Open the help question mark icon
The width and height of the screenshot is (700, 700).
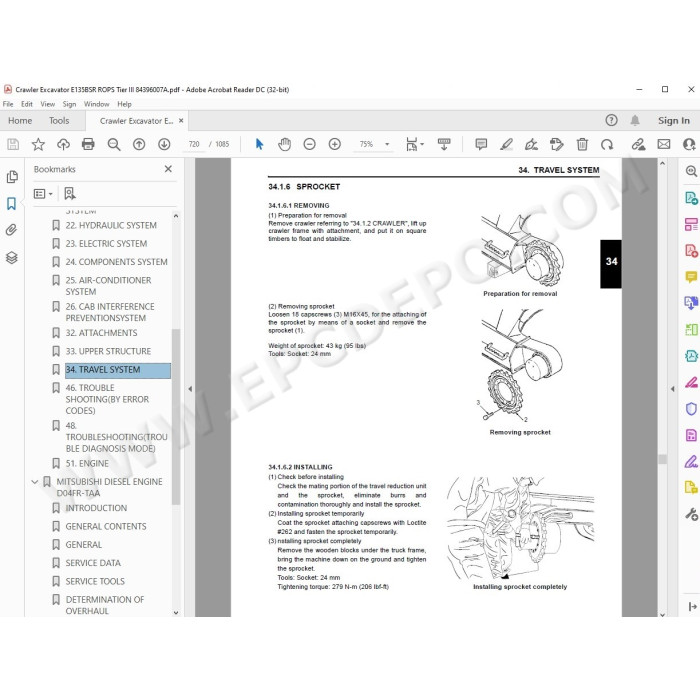point(611,120)
